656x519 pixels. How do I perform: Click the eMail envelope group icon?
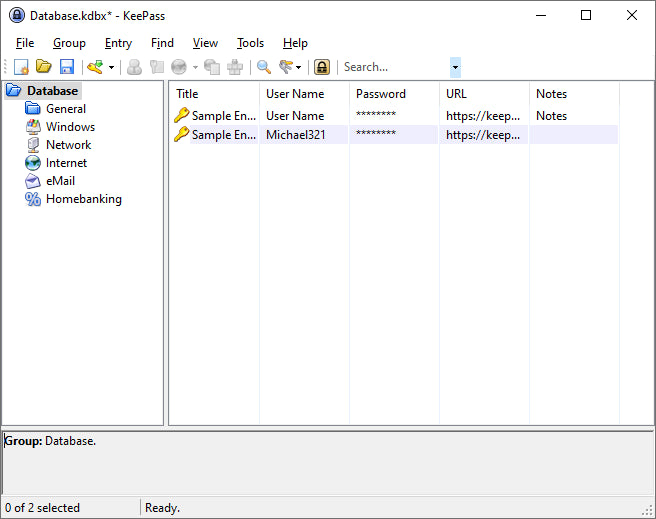33,181
